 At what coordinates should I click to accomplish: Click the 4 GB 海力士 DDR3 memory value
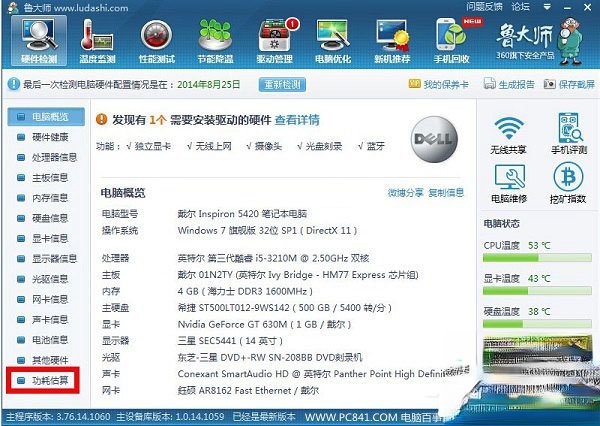click(x=245, y=291)
